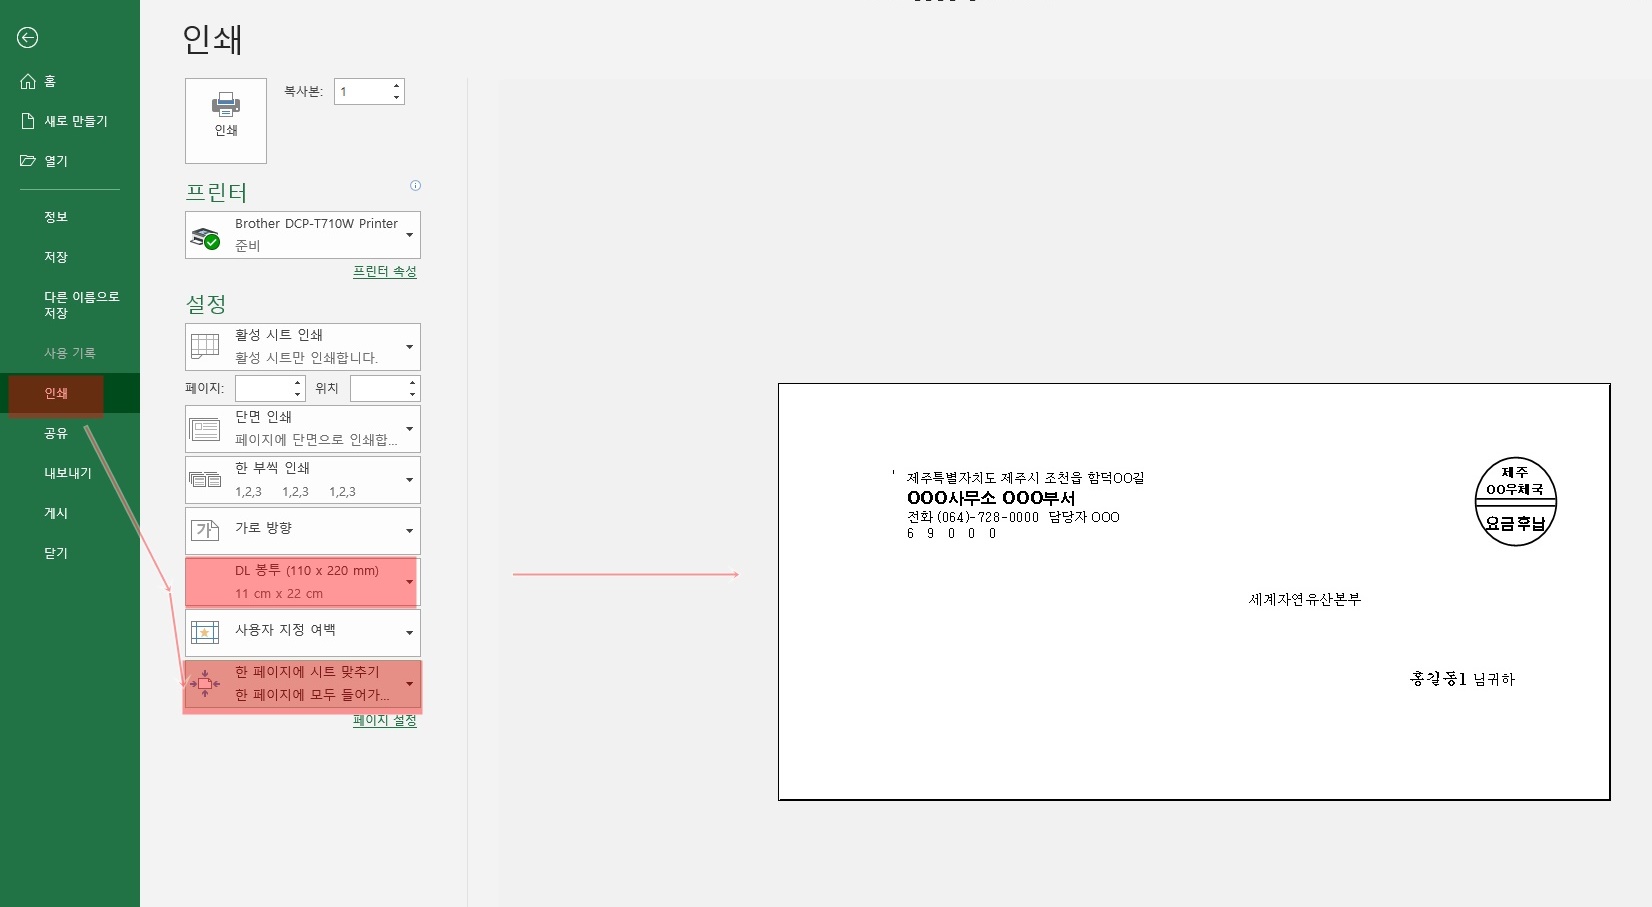Click 홍길동1 님귀하 text in preview

coord(1462,679)
